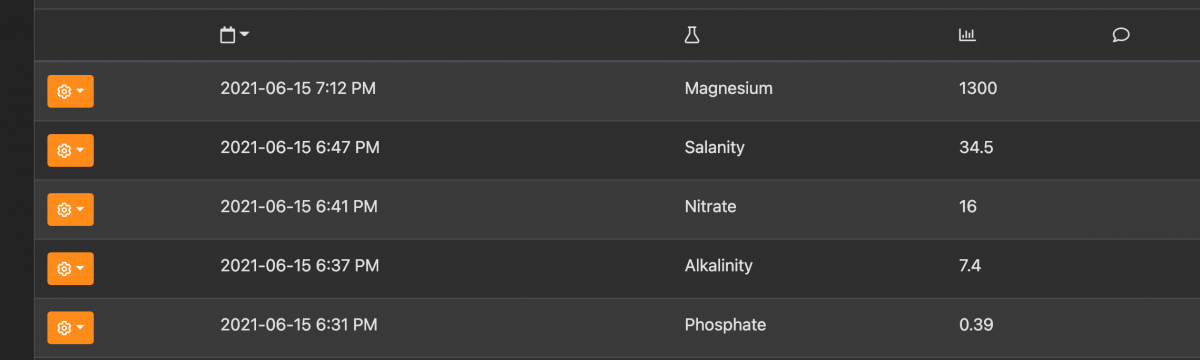Select the Magnesium parameter name
The image size is (1200, 360).
pyautogui.click(x=728, y=88)
